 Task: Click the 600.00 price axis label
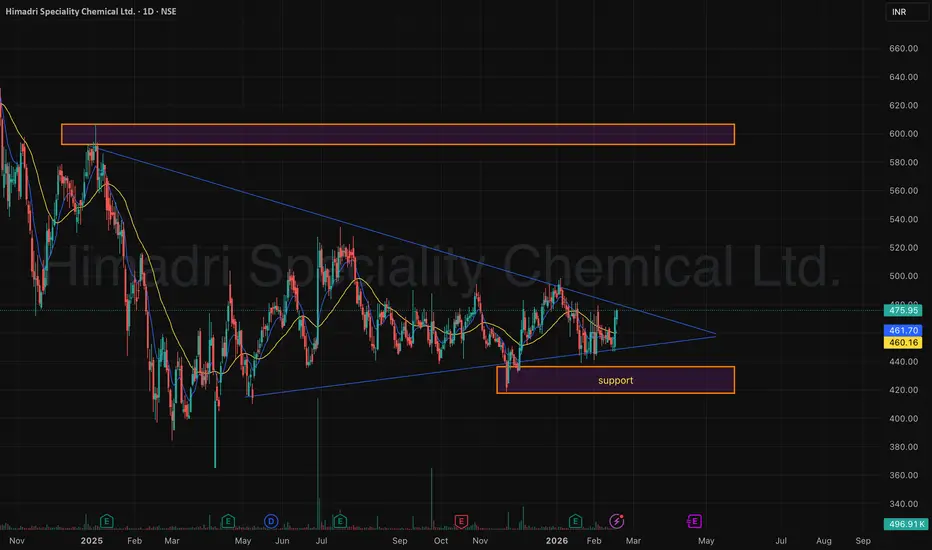pyautogui.click(x=903, y=134)
